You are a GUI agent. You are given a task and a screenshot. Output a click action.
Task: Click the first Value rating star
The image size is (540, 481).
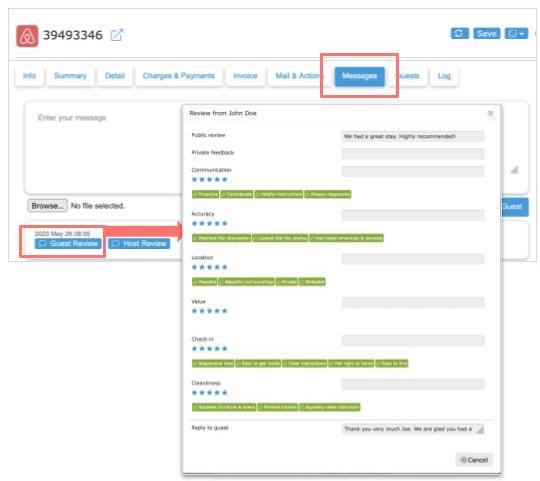[195, 311]
